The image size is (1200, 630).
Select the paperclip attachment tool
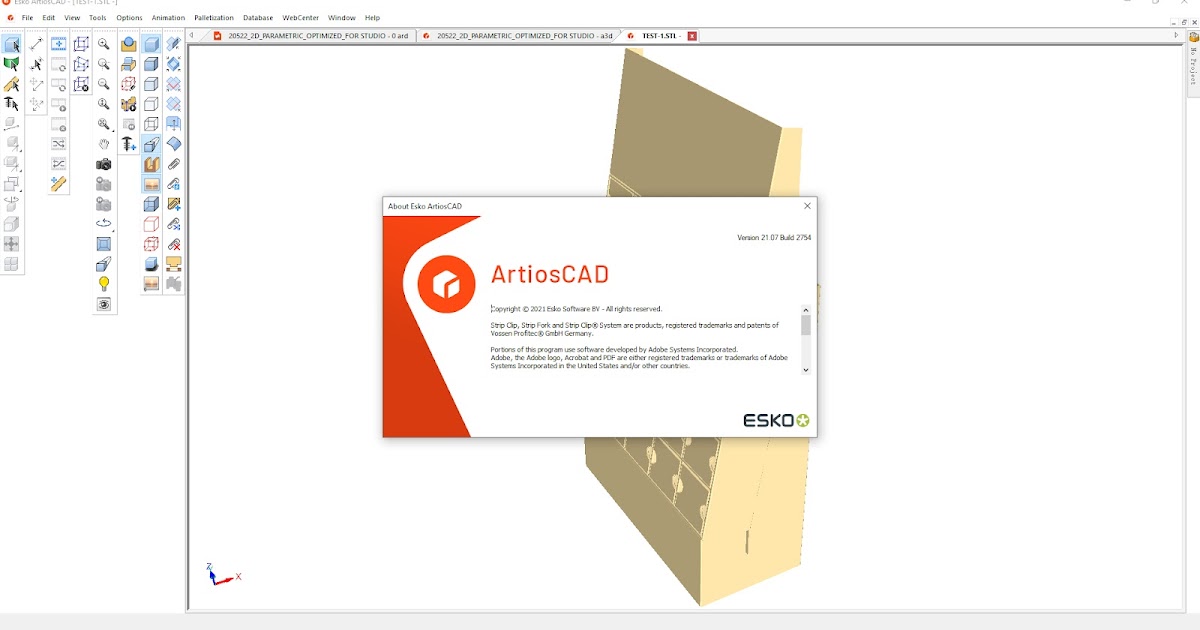[175, 164]
